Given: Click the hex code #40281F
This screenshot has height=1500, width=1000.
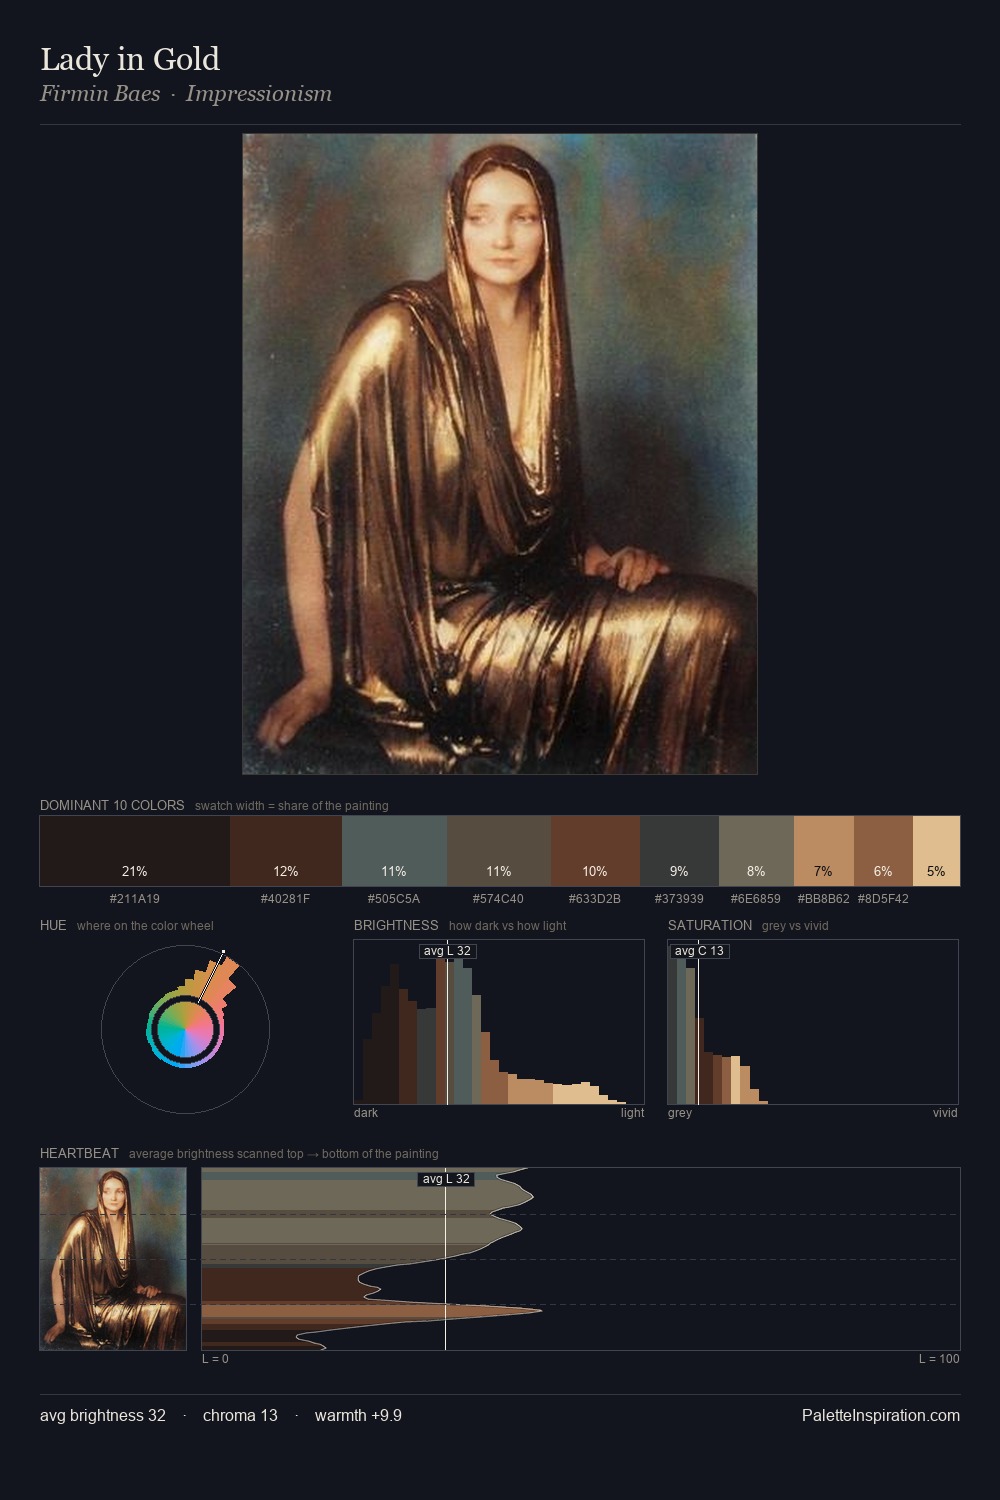Looking at the screenshot, I should 285,899.
